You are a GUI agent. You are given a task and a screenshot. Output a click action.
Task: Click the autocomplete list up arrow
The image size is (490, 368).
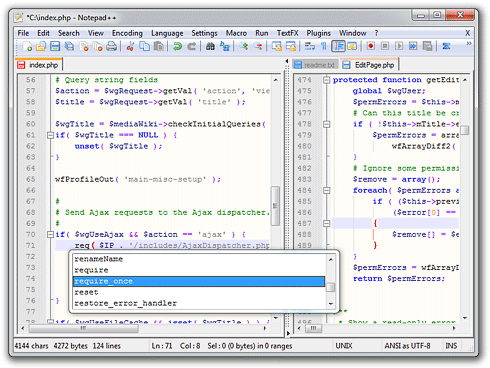click(331, 259)
